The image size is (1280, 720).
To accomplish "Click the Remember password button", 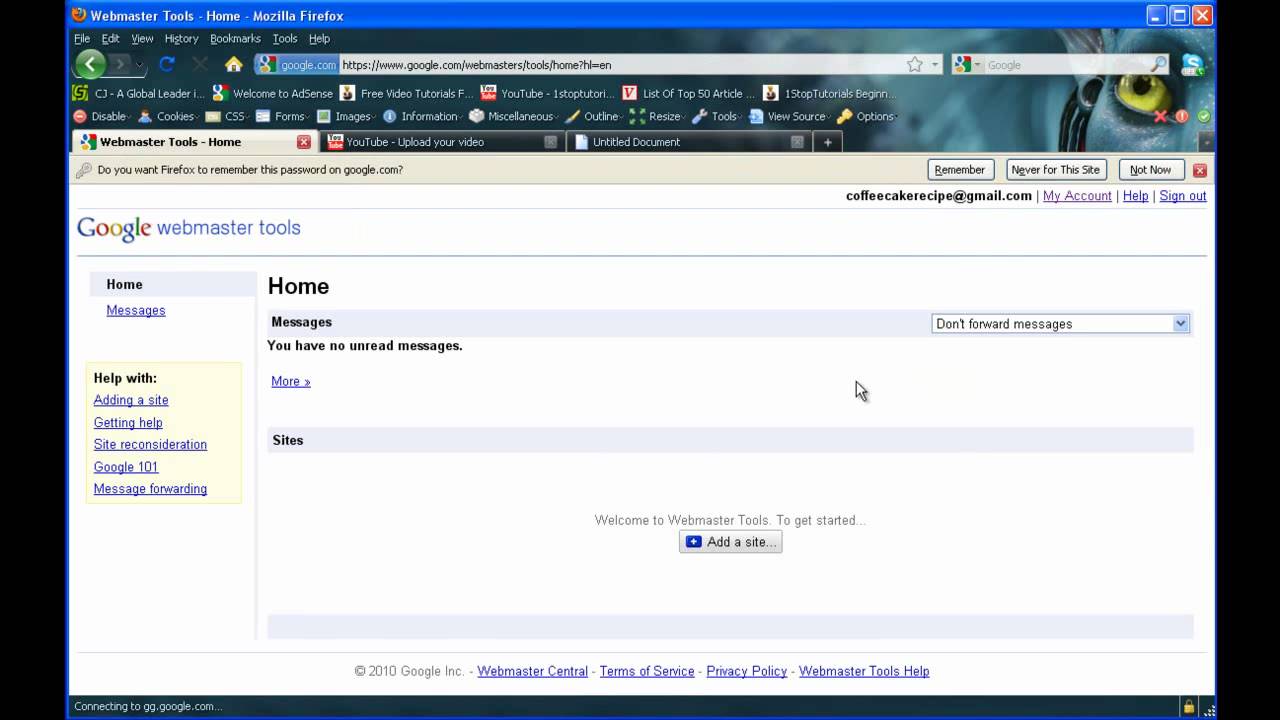I will (960, 170).
